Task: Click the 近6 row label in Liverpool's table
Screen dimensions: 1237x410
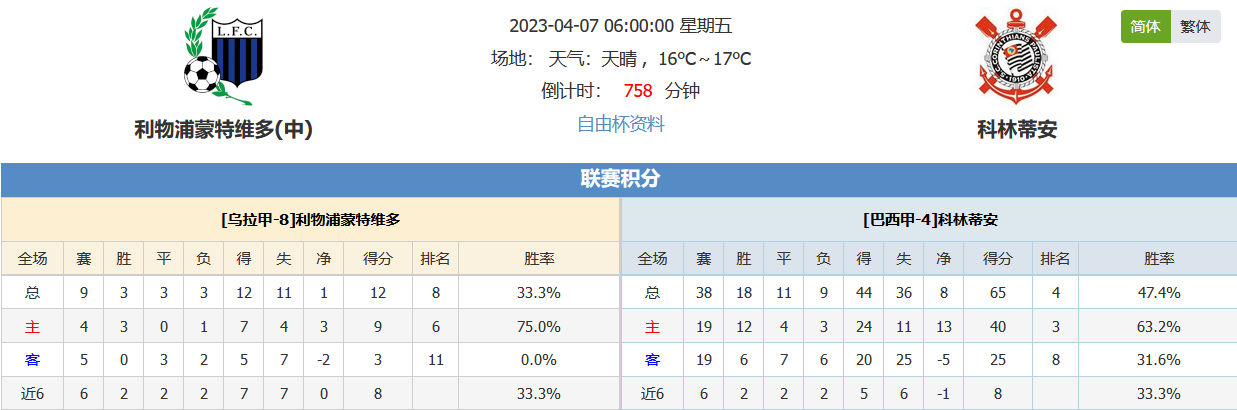Action: (32, 394)
